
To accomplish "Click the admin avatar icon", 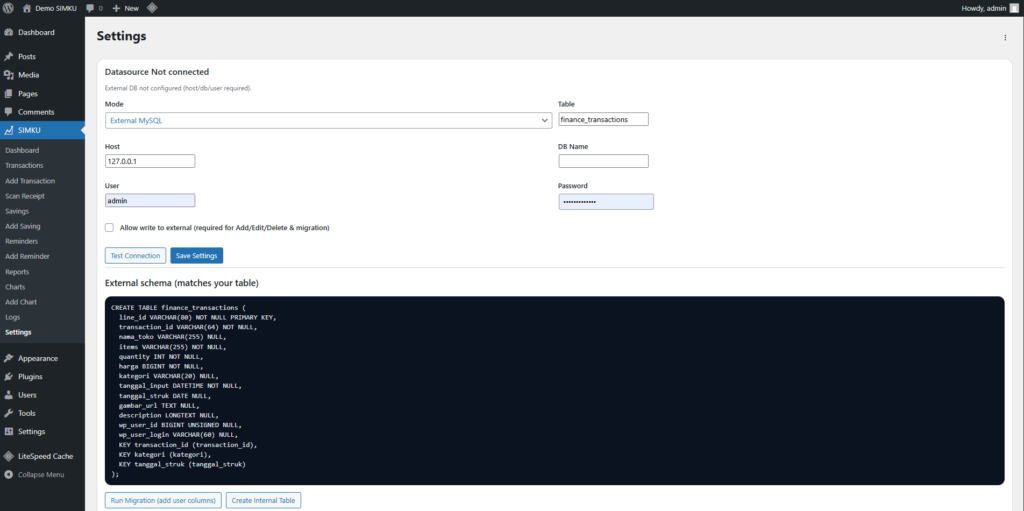I will click(1014, 8).
